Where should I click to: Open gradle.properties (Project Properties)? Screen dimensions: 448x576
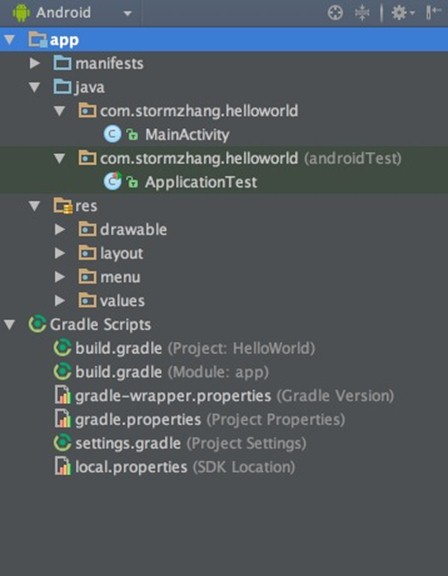pyautogui.click(x=210, y=420)
